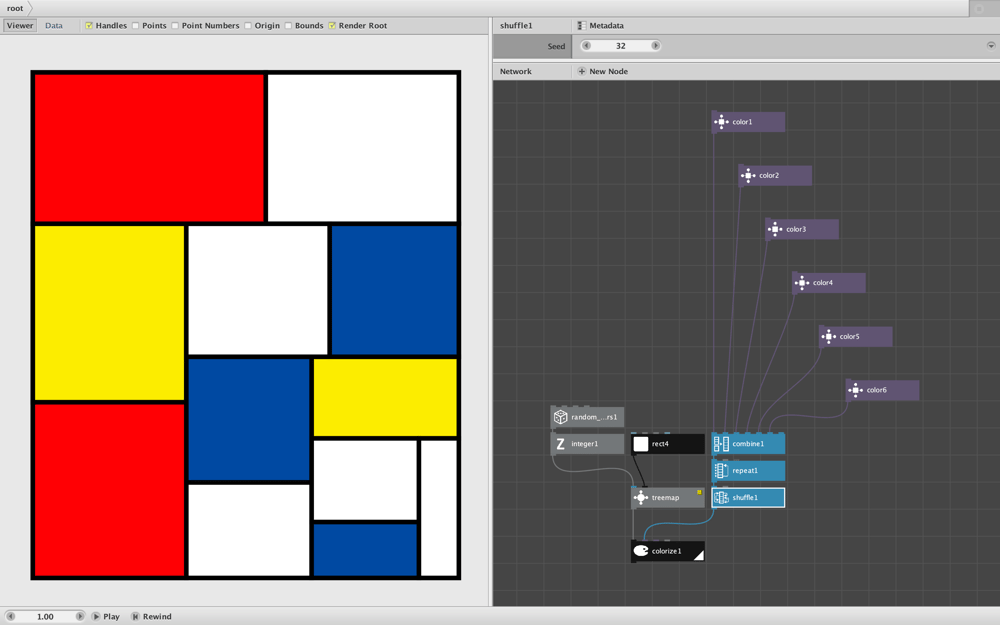Enable the Origin checkbox
Image resolution: width=1000 pixels, height=625 pixels.
coord(247,26)
